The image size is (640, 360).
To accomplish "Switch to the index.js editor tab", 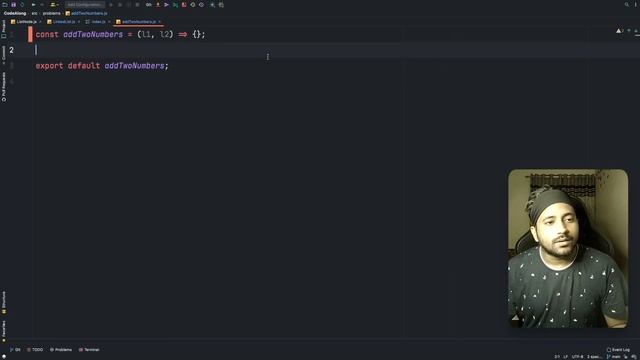I will pyautogui.click(x=98, y=22).
